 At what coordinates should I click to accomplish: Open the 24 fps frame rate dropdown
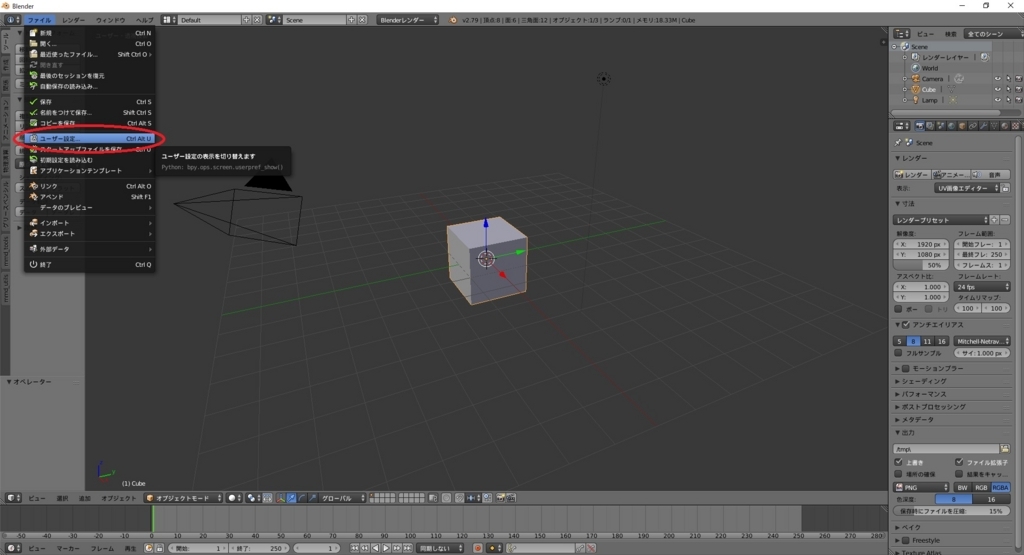[x=982, y=287]
